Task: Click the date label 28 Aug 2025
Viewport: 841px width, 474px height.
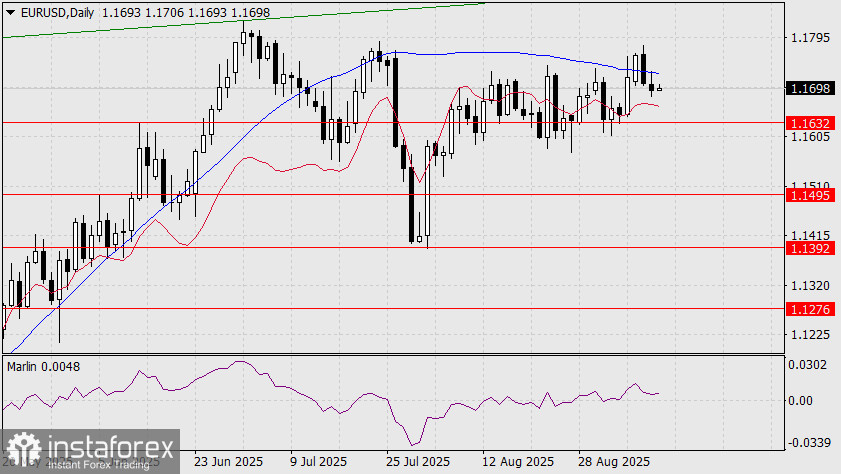Action: click(x=614, y=462)
